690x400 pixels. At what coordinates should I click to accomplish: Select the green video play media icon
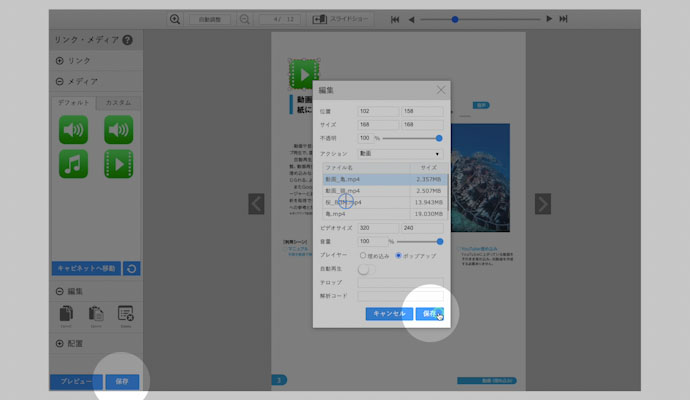118,164
